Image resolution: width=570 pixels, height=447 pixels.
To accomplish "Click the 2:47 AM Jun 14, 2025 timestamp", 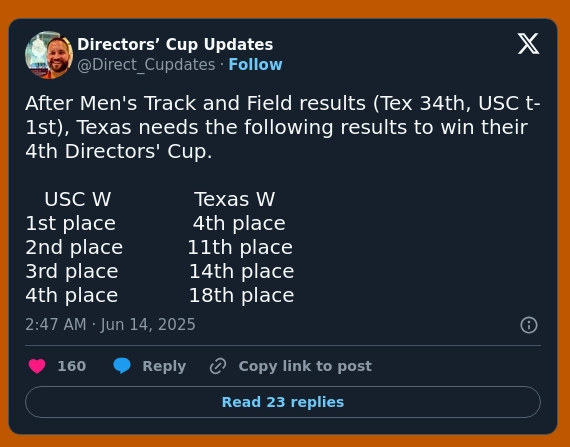I will tap(110, 324).
